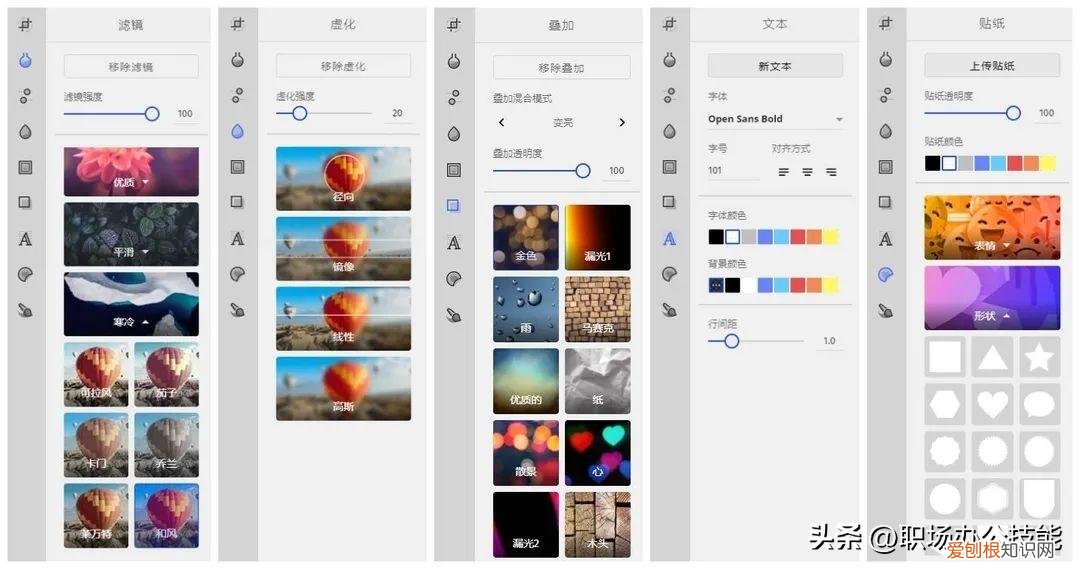
Task: Click the next arrow for 叠加混合模式
Action: (x=621, y=123)
